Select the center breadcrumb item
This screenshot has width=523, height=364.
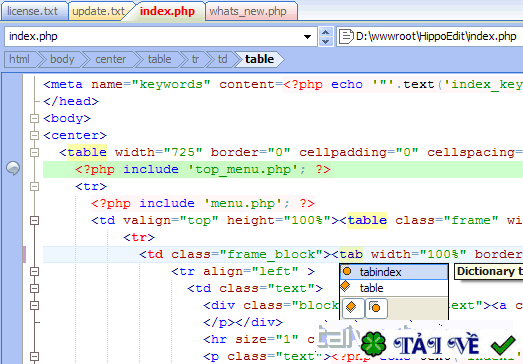[x=110, y=59]
